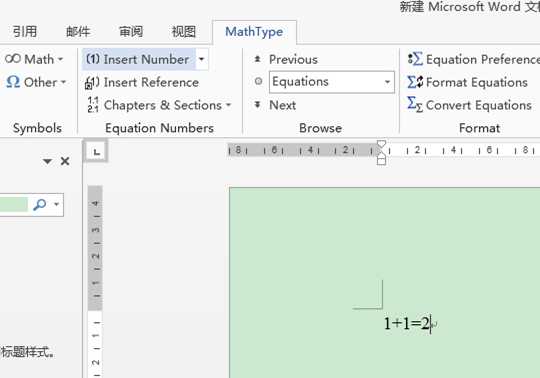Screen dimensions: 540x378
Task: Expand the Math symbols dropdown
Action: pyautogui.click(x=61, y=59)
